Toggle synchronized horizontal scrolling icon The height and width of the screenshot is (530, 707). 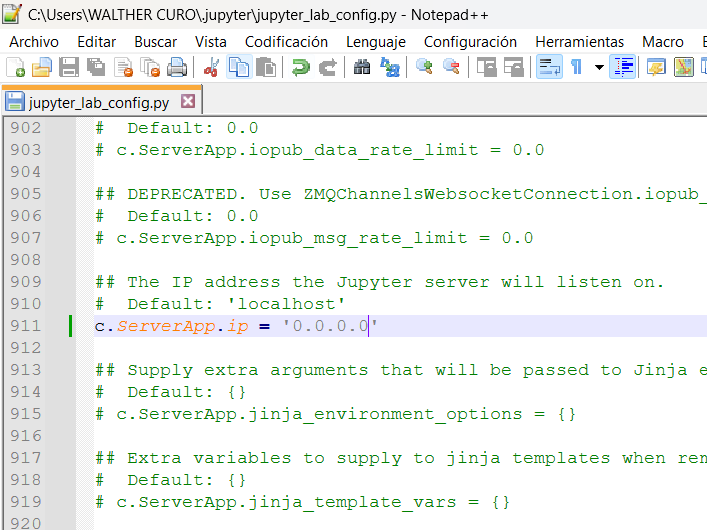pyautogui.click(x=514, y=68)
